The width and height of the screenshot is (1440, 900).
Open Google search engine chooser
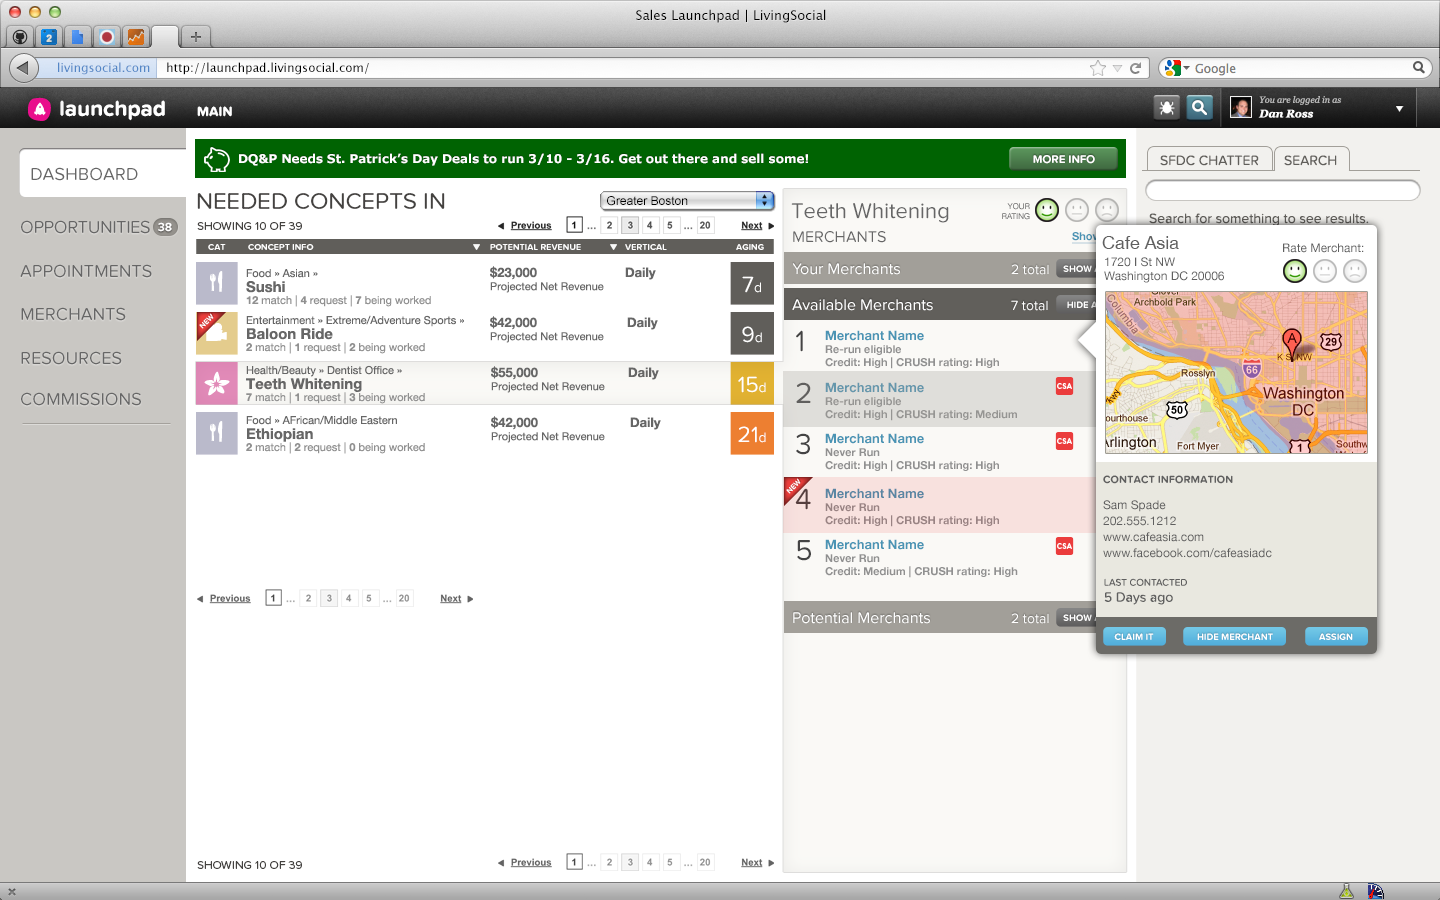point(1177,68)
